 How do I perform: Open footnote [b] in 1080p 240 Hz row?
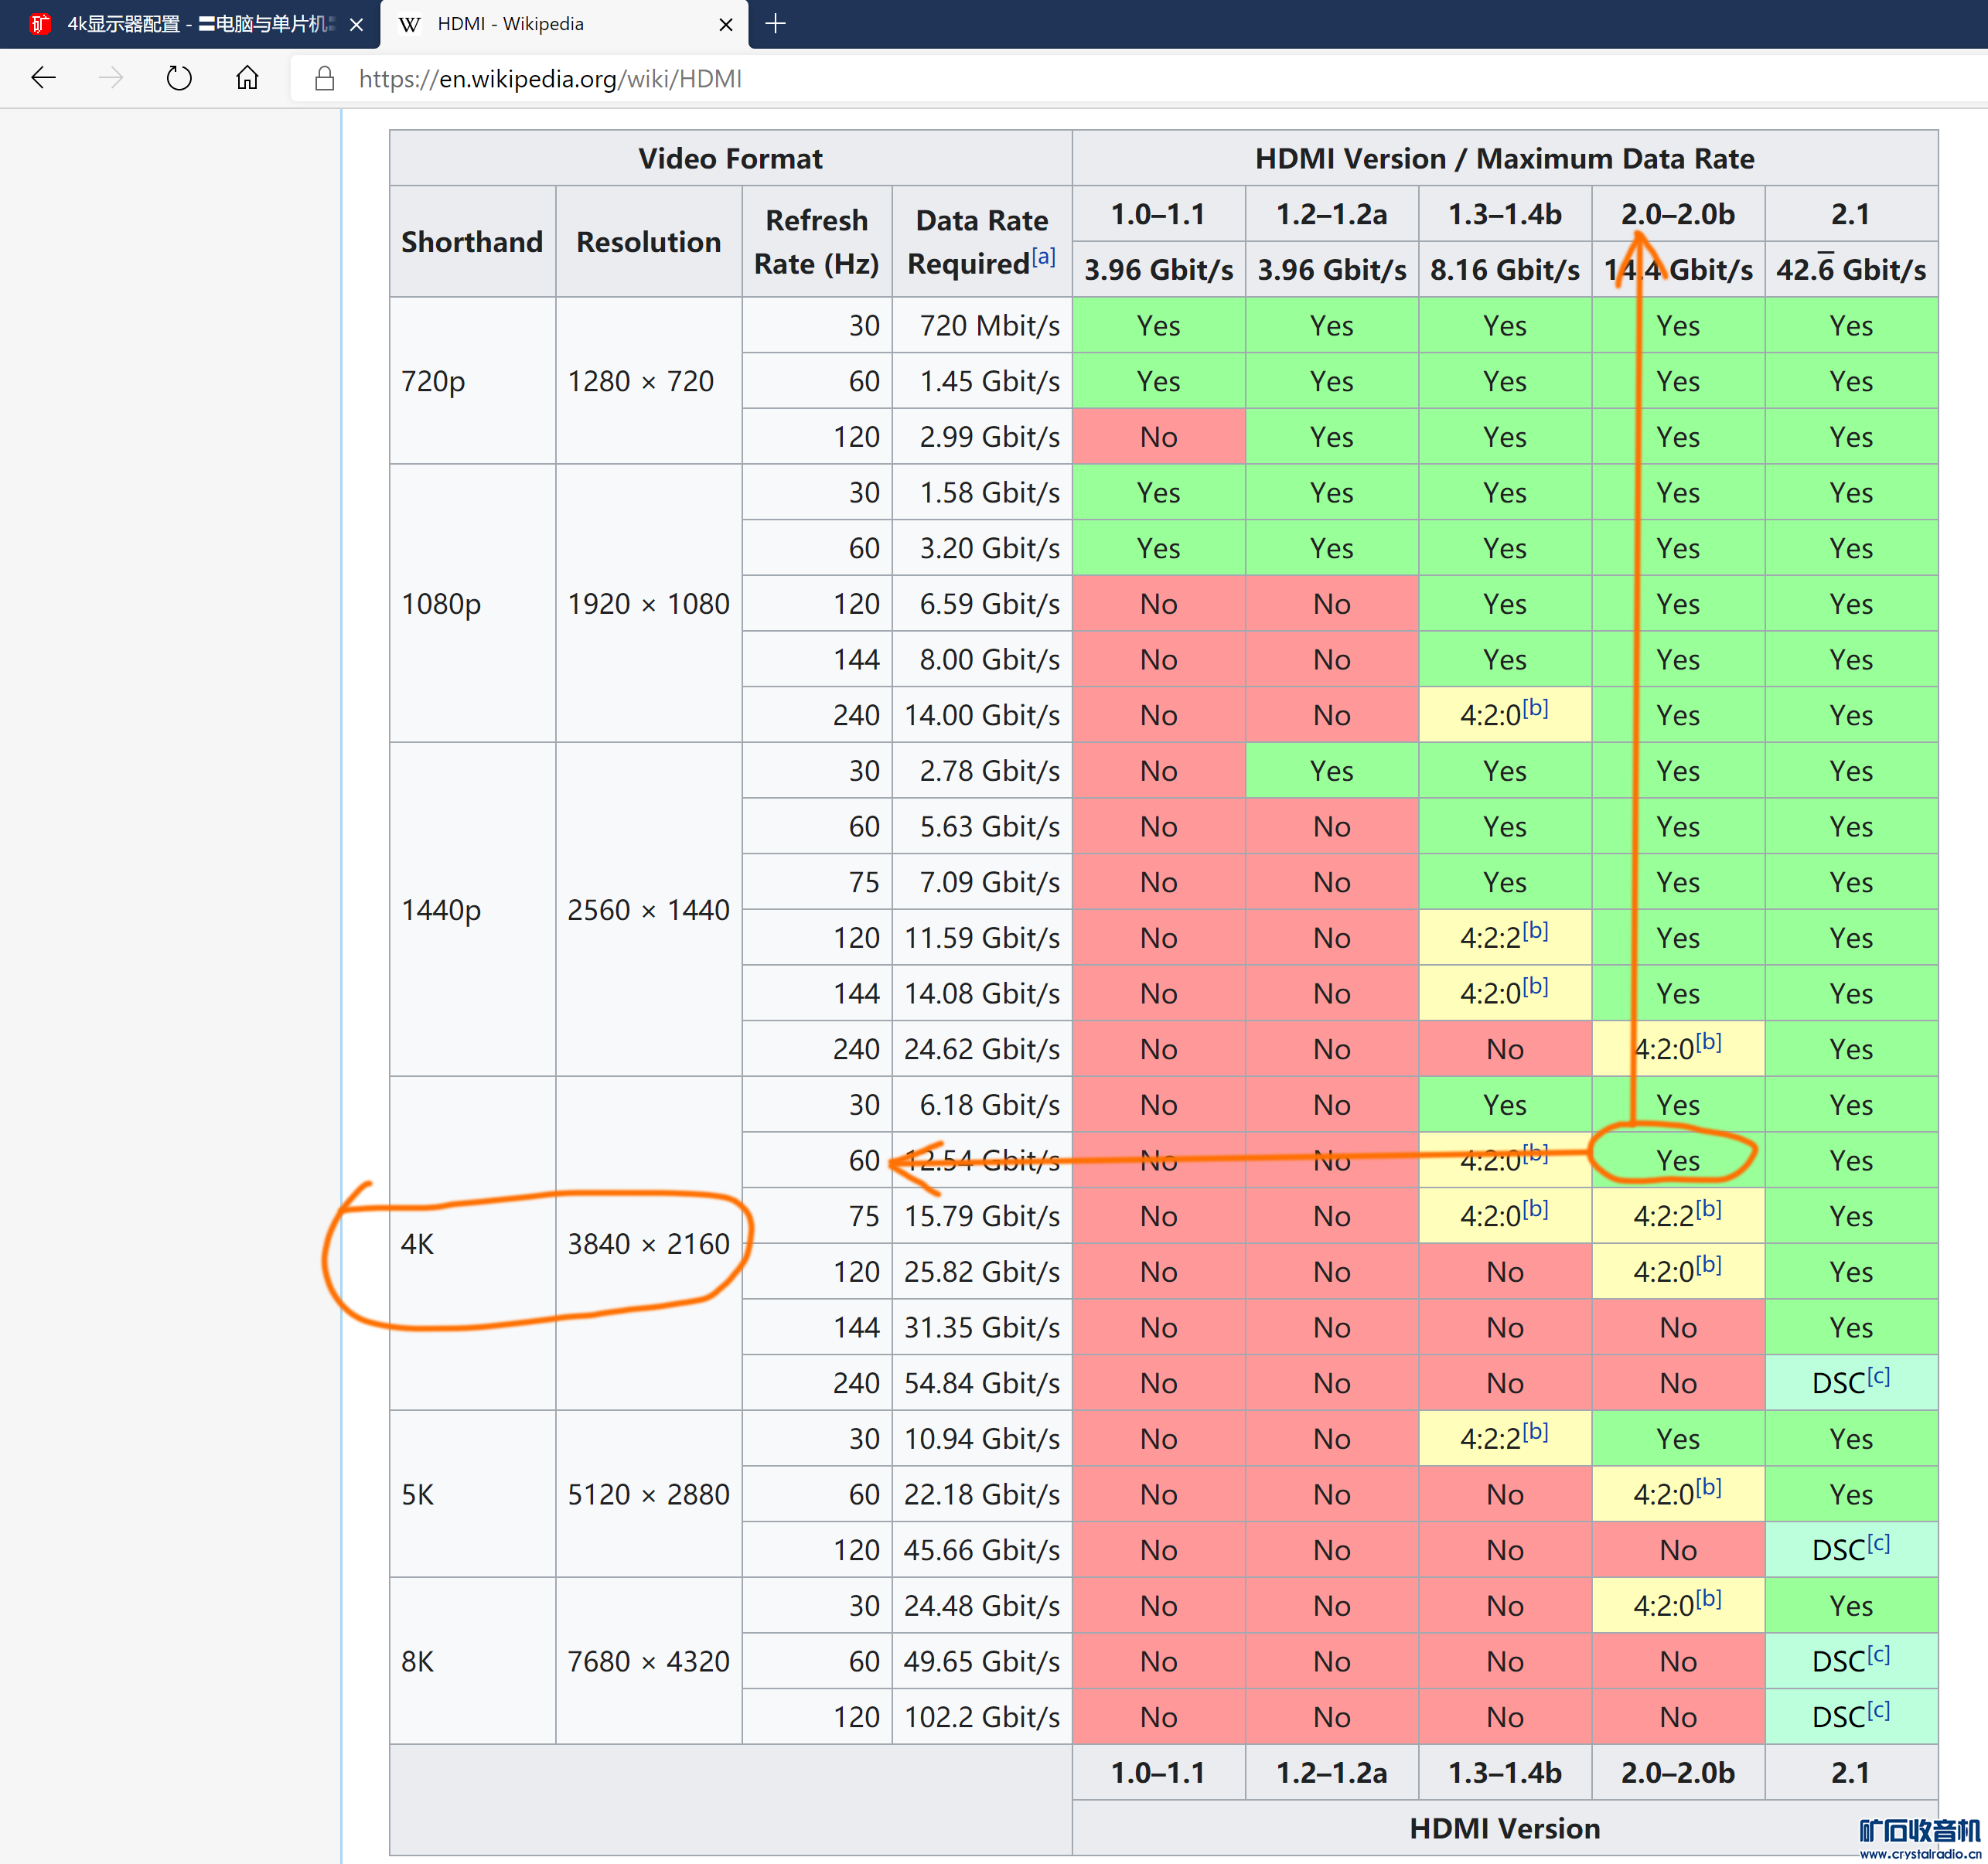pyautogui.click(x=1535, y=708)
